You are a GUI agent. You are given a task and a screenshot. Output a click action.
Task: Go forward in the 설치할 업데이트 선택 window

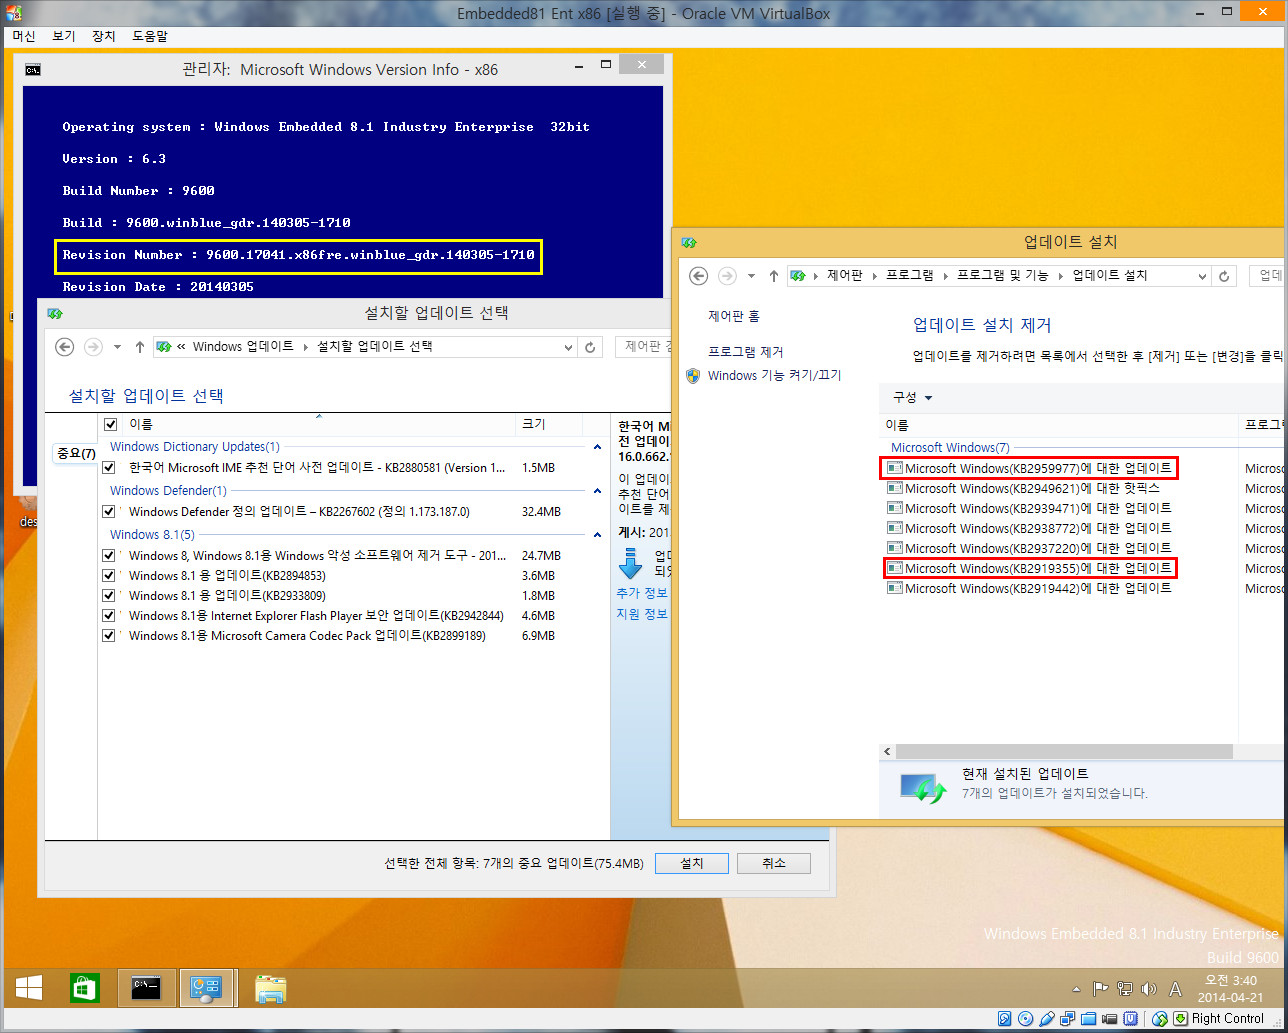pos(94,347)
